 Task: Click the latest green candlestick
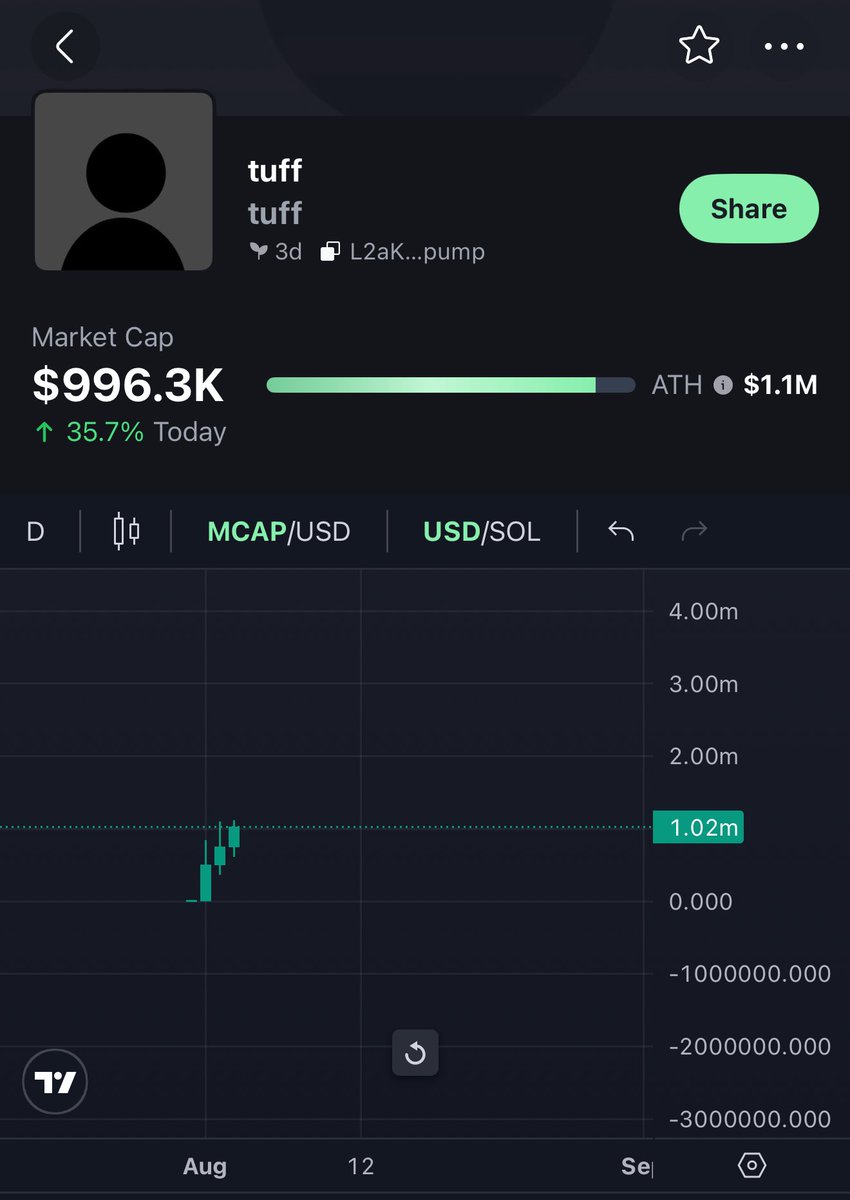pyautogui.click(x=234, y=837)
